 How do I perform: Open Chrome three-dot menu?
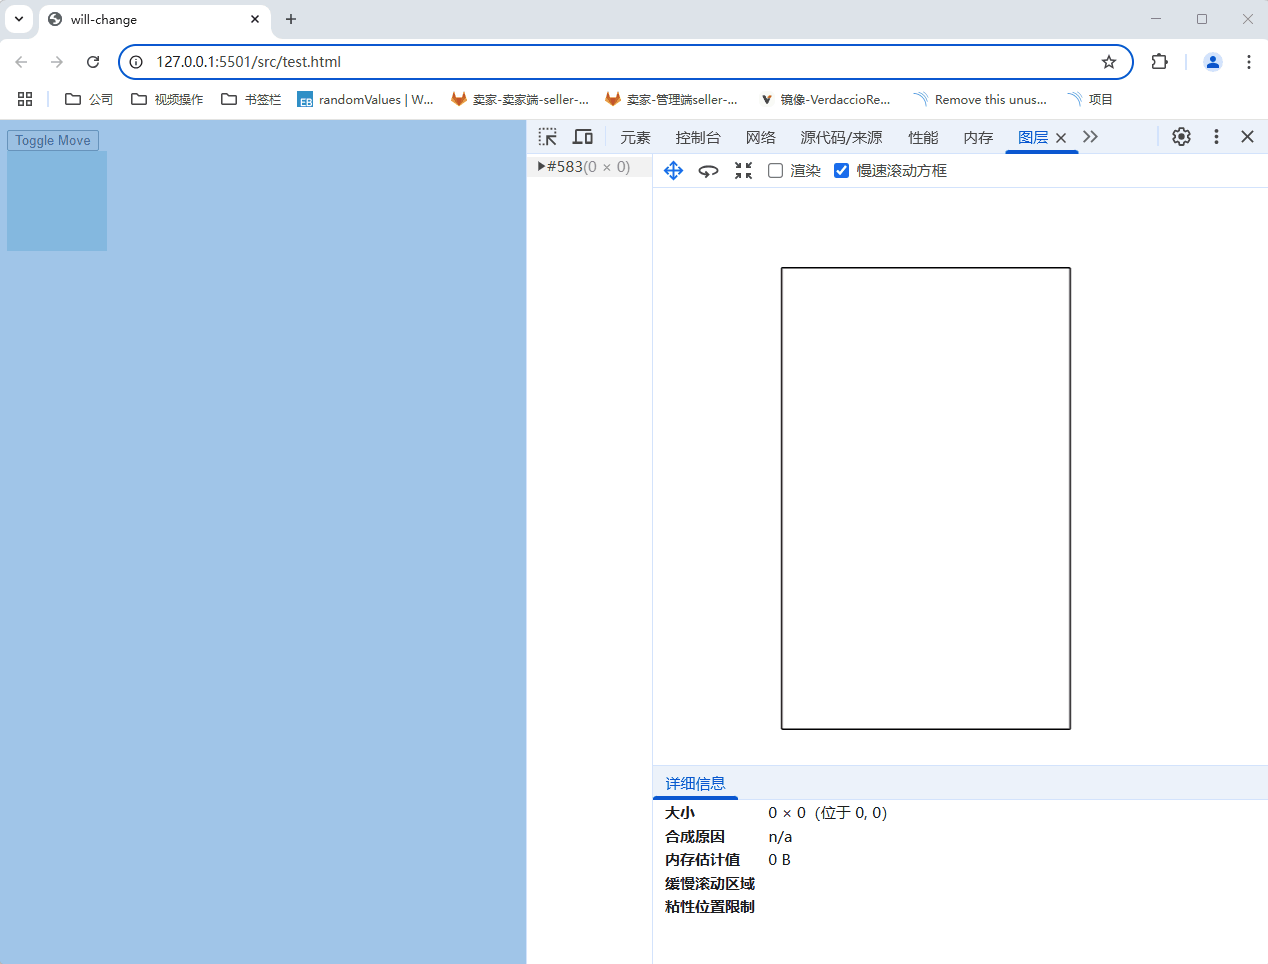point(1249,62)
